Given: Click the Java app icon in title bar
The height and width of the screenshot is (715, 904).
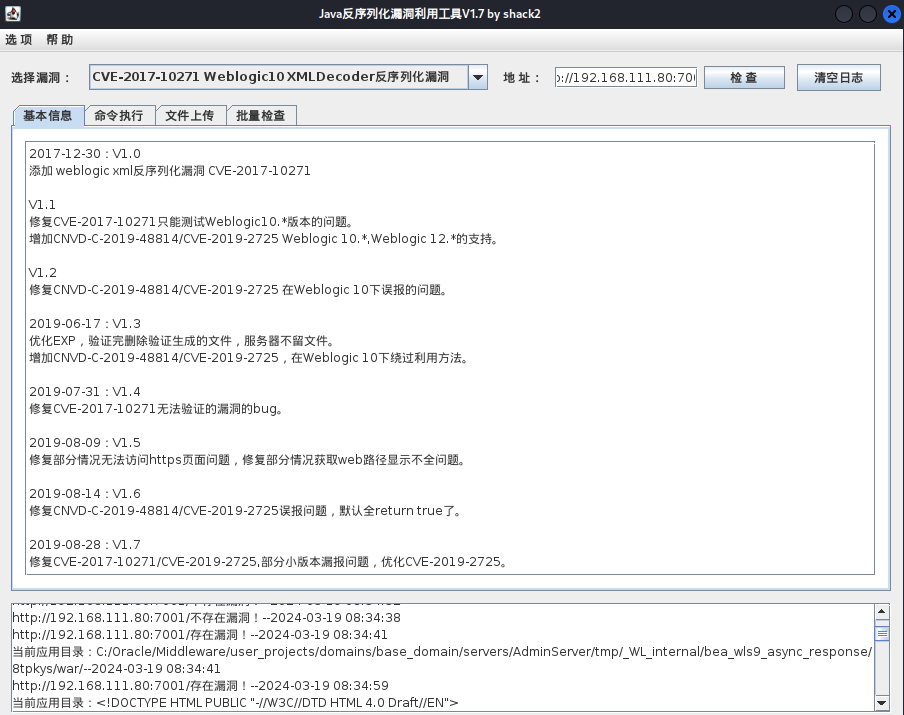Looking at the screenshot, I should coord(13,14).
